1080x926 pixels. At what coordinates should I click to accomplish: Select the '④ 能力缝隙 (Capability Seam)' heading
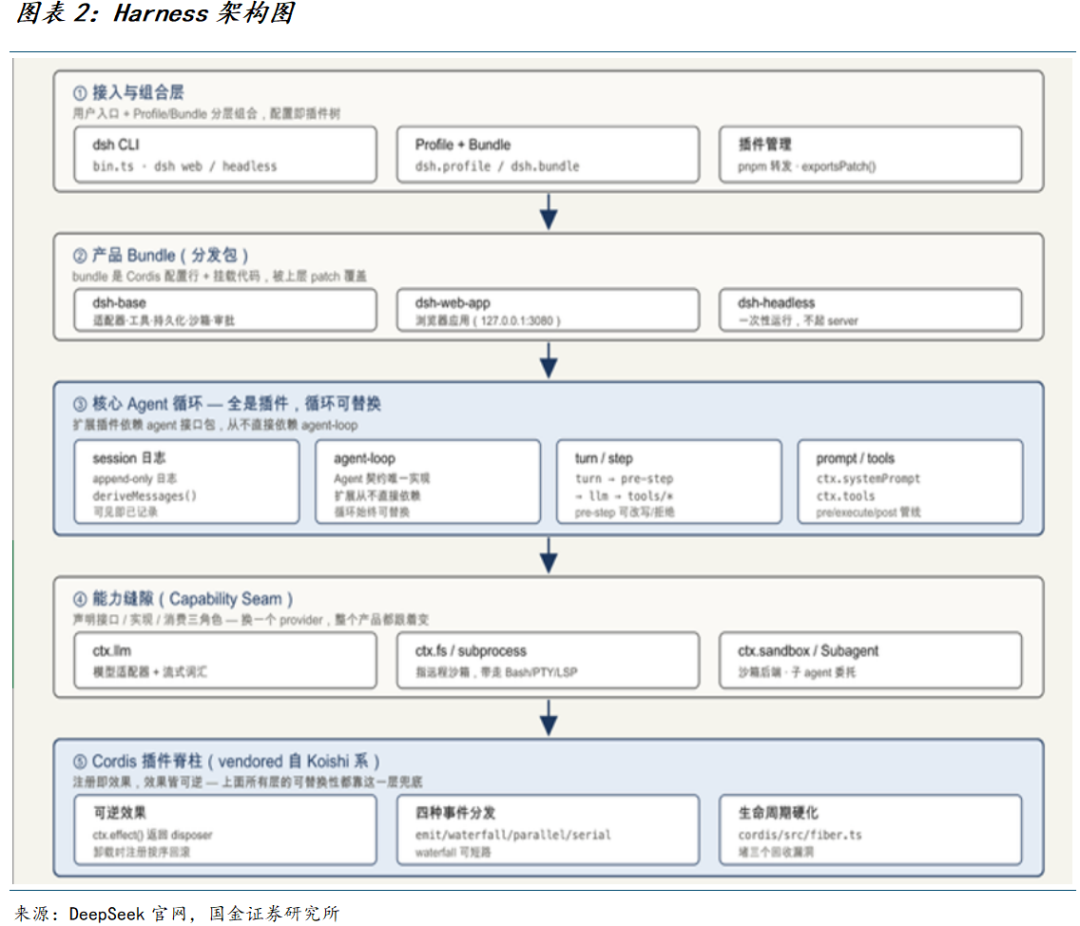click(183, 599)
